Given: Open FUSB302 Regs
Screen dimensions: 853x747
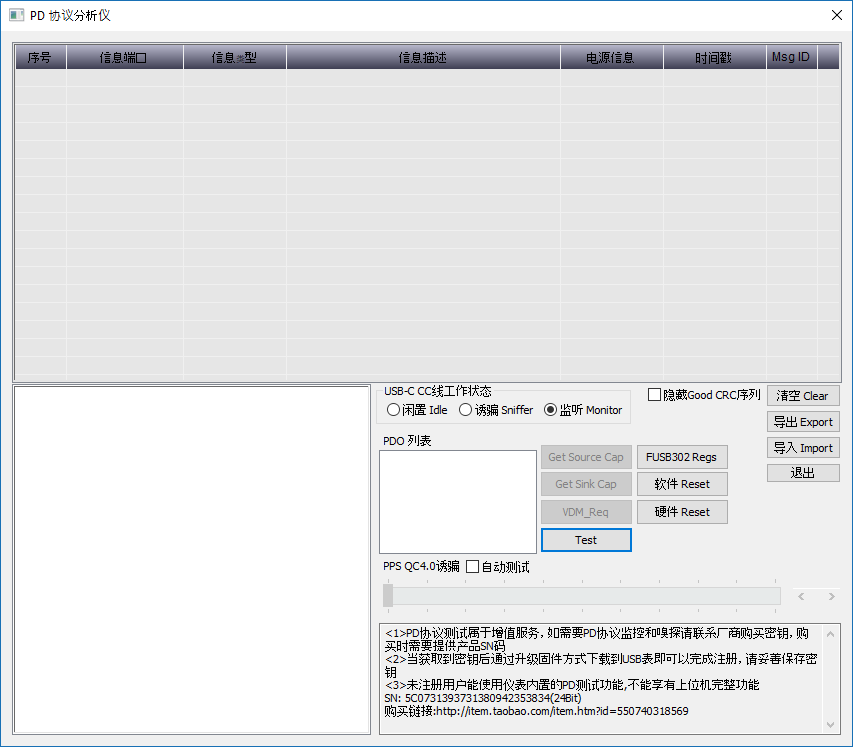Looking at the screenshot, I should (x=682, y=457).
